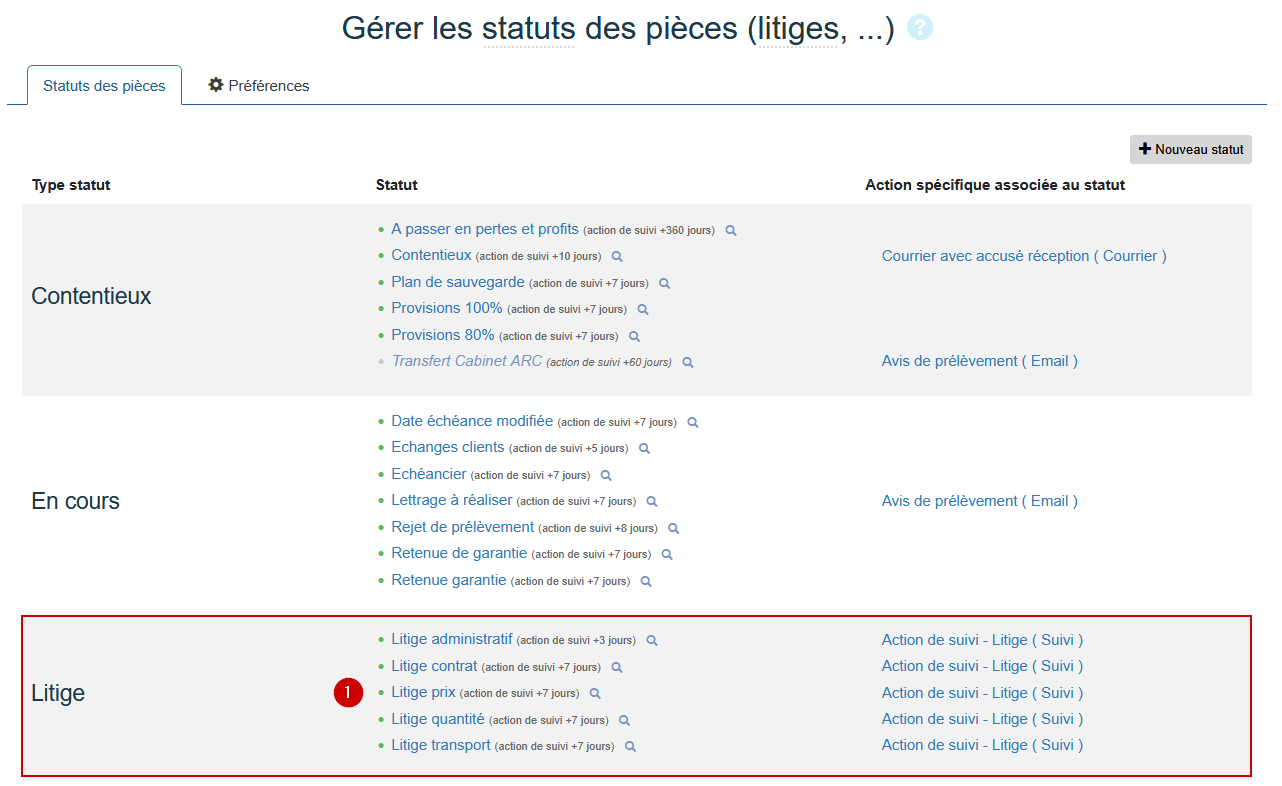Image resolution: width=1282 pixels, height=786 pixels.
Task: Open the Préférences tab
Action: coord(259,86)
